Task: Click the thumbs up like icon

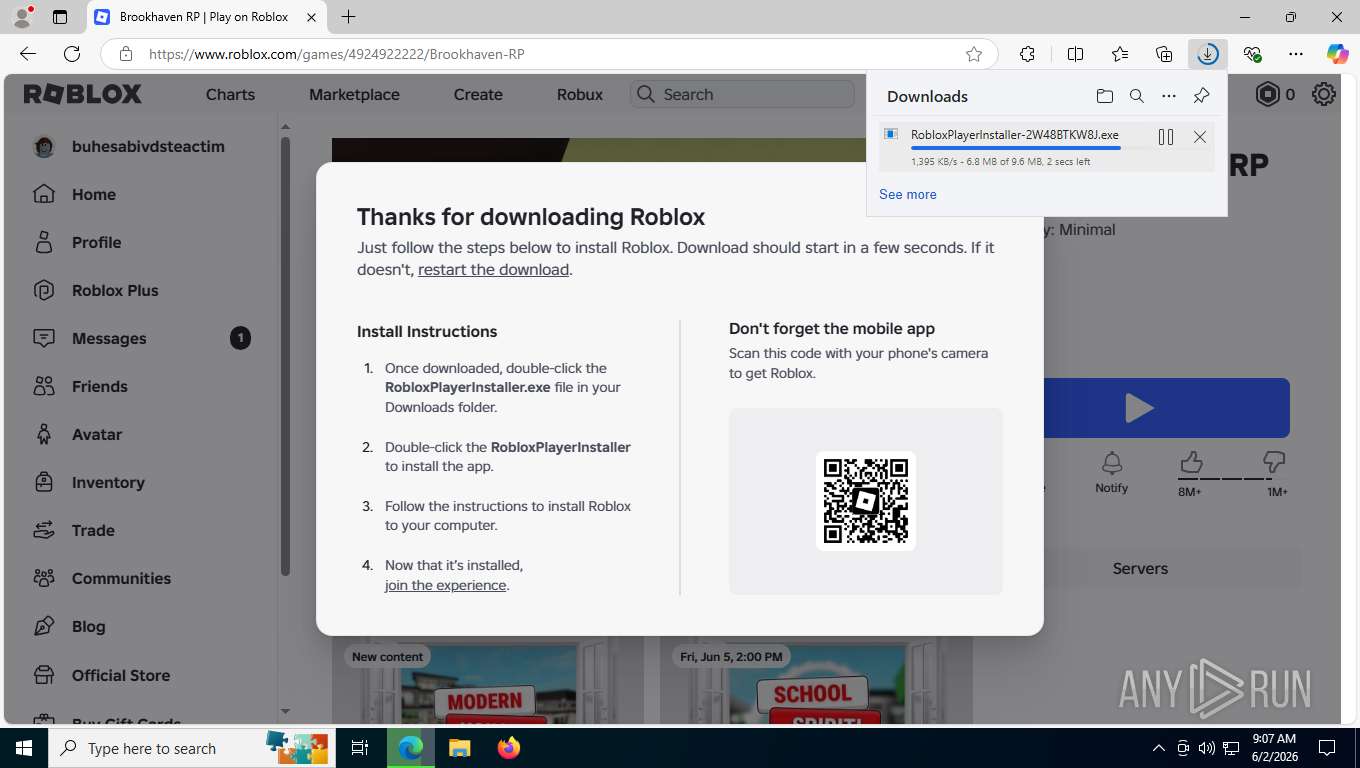Action: click(x=1190, y=461)
